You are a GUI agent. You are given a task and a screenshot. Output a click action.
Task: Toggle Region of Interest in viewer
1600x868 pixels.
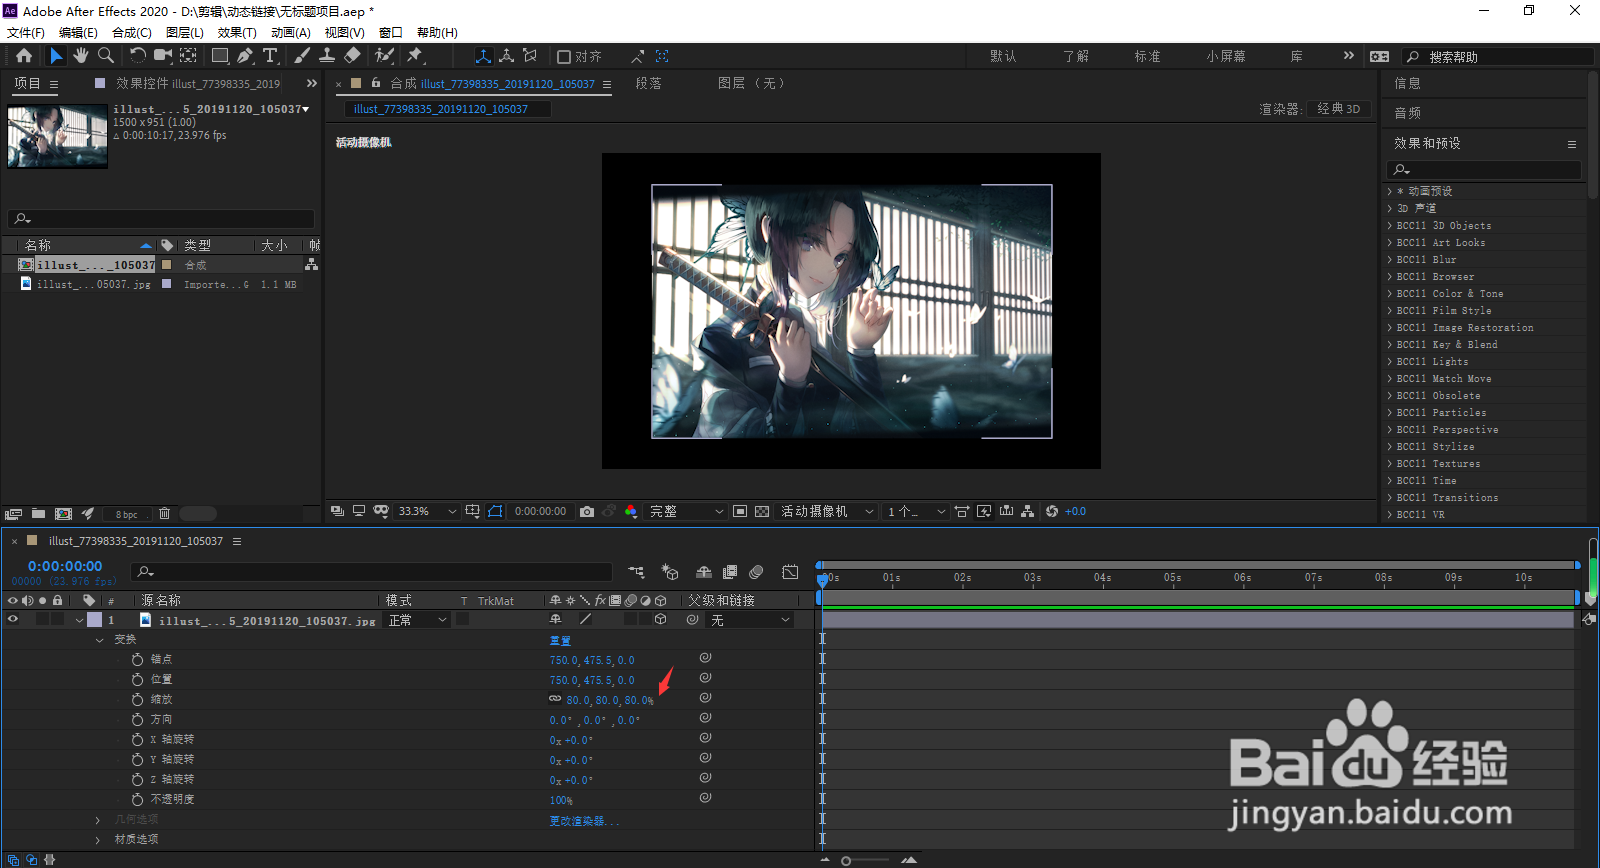pos(740,511)
